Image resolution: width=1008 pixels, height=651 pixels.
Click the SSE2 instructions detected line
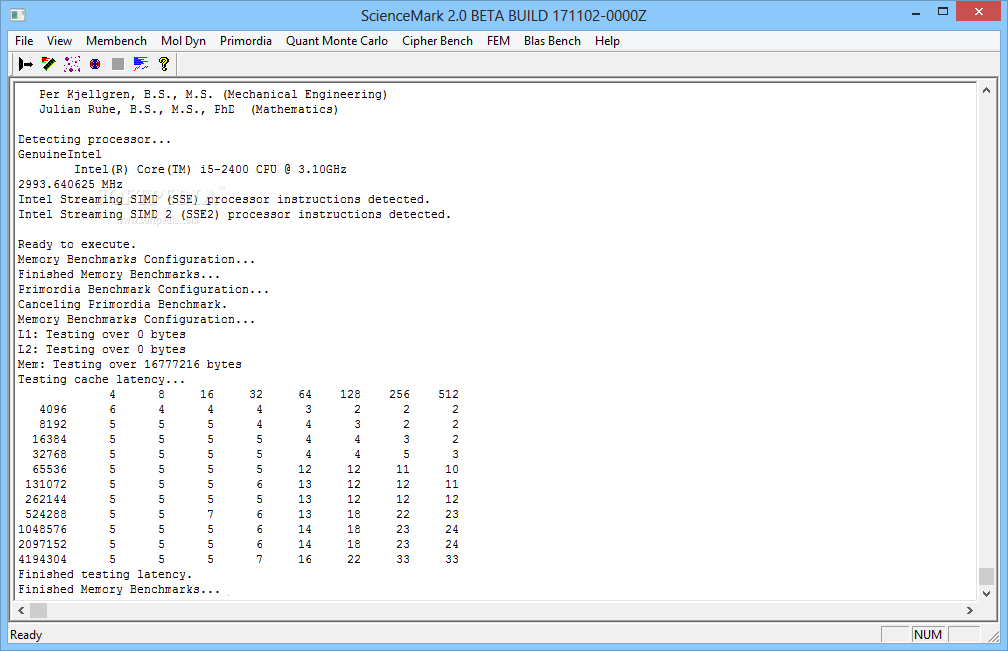(235, 214)
